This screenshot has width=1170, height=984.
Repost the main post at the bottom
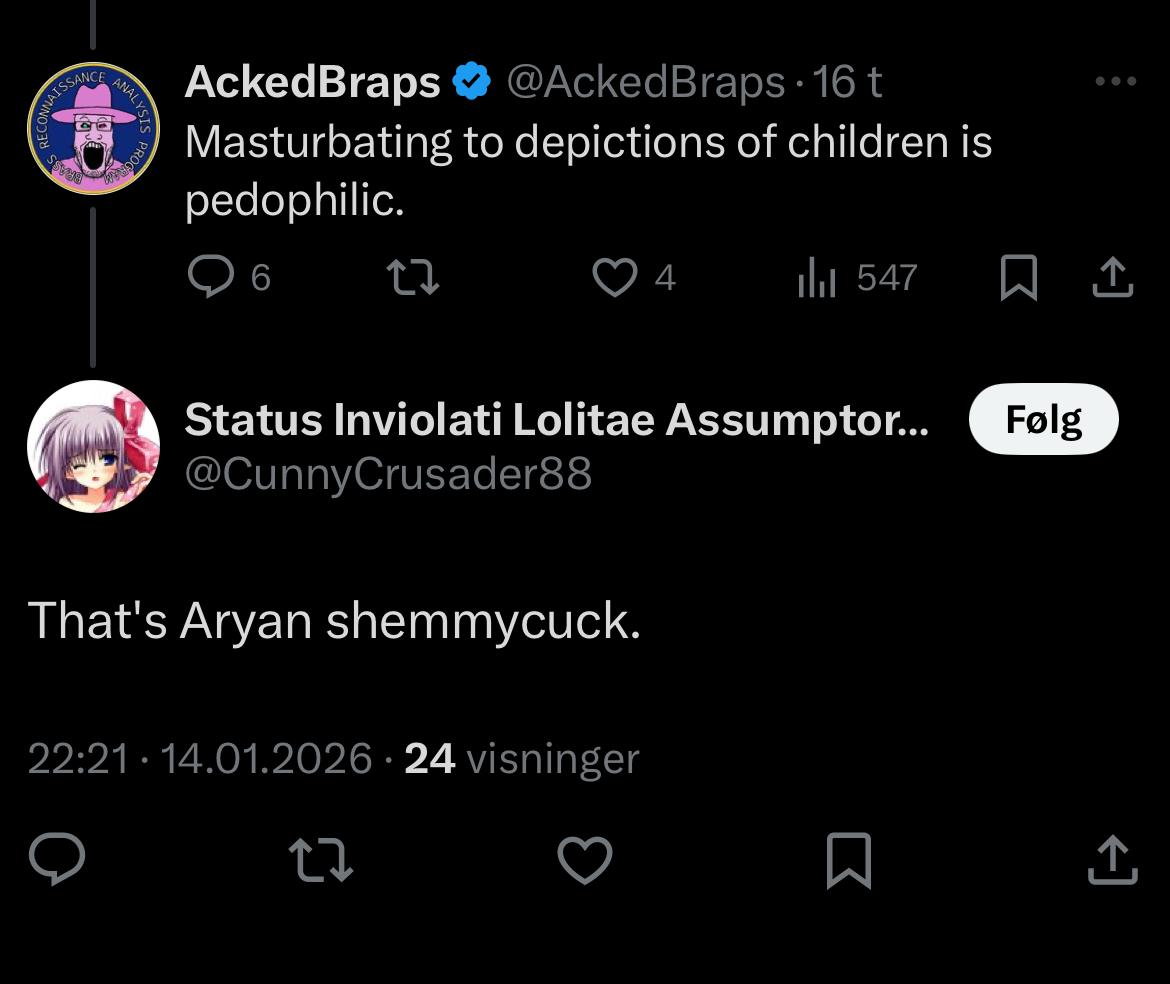(x=320, y=860)
